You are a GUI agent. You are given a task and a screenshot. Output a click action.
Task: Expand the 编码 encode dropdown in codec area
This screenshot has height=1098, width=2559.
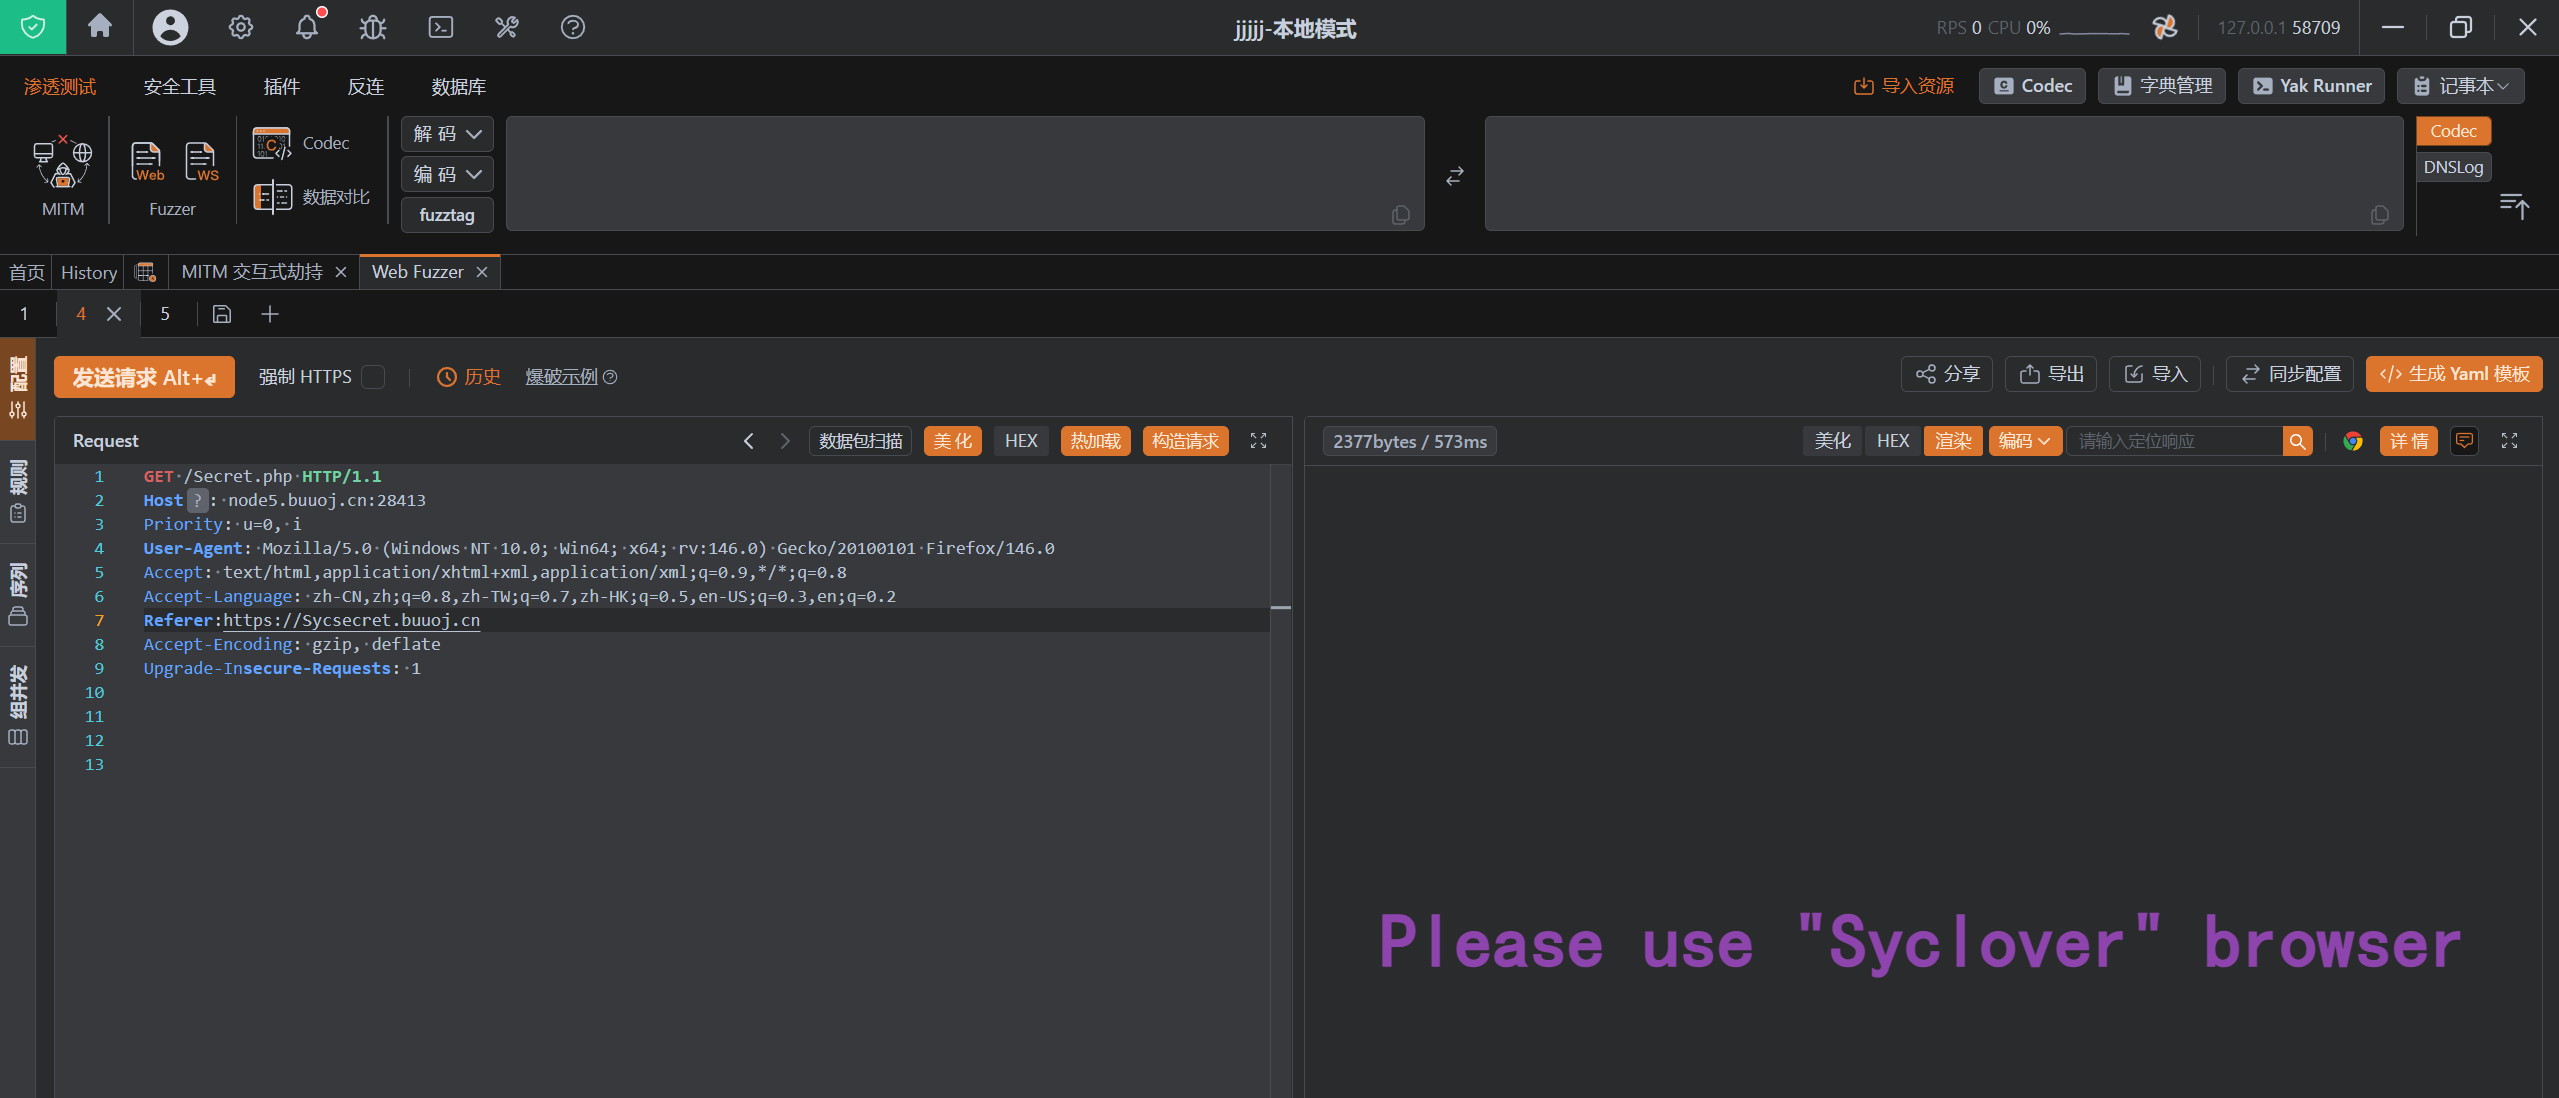(x=447, y=174)
